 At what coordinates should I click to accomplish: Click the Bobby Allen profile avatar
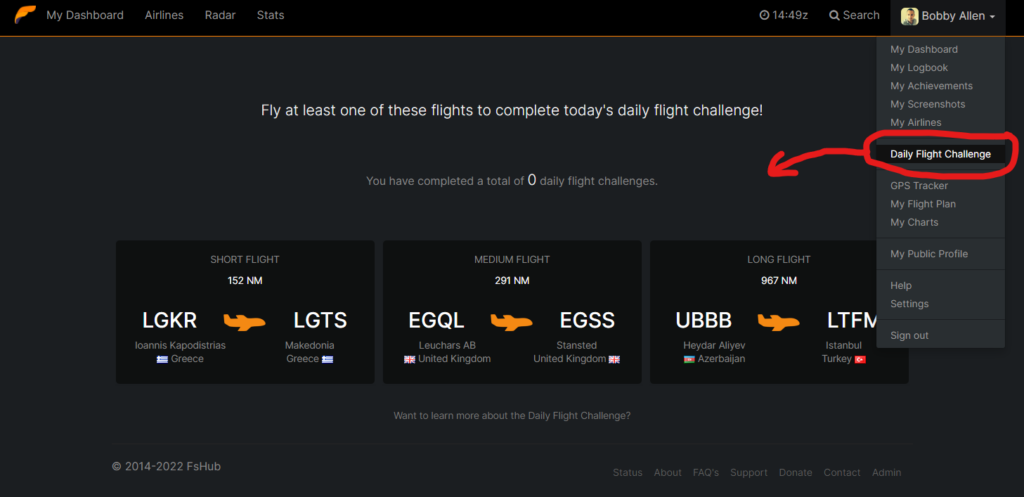coord(910,16)
